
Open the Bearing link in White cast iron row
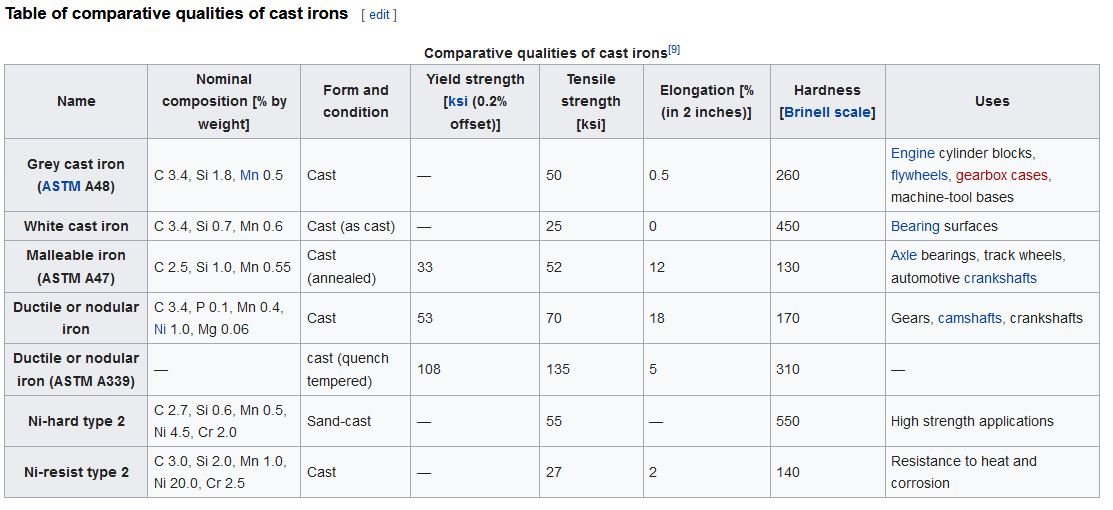915,226
